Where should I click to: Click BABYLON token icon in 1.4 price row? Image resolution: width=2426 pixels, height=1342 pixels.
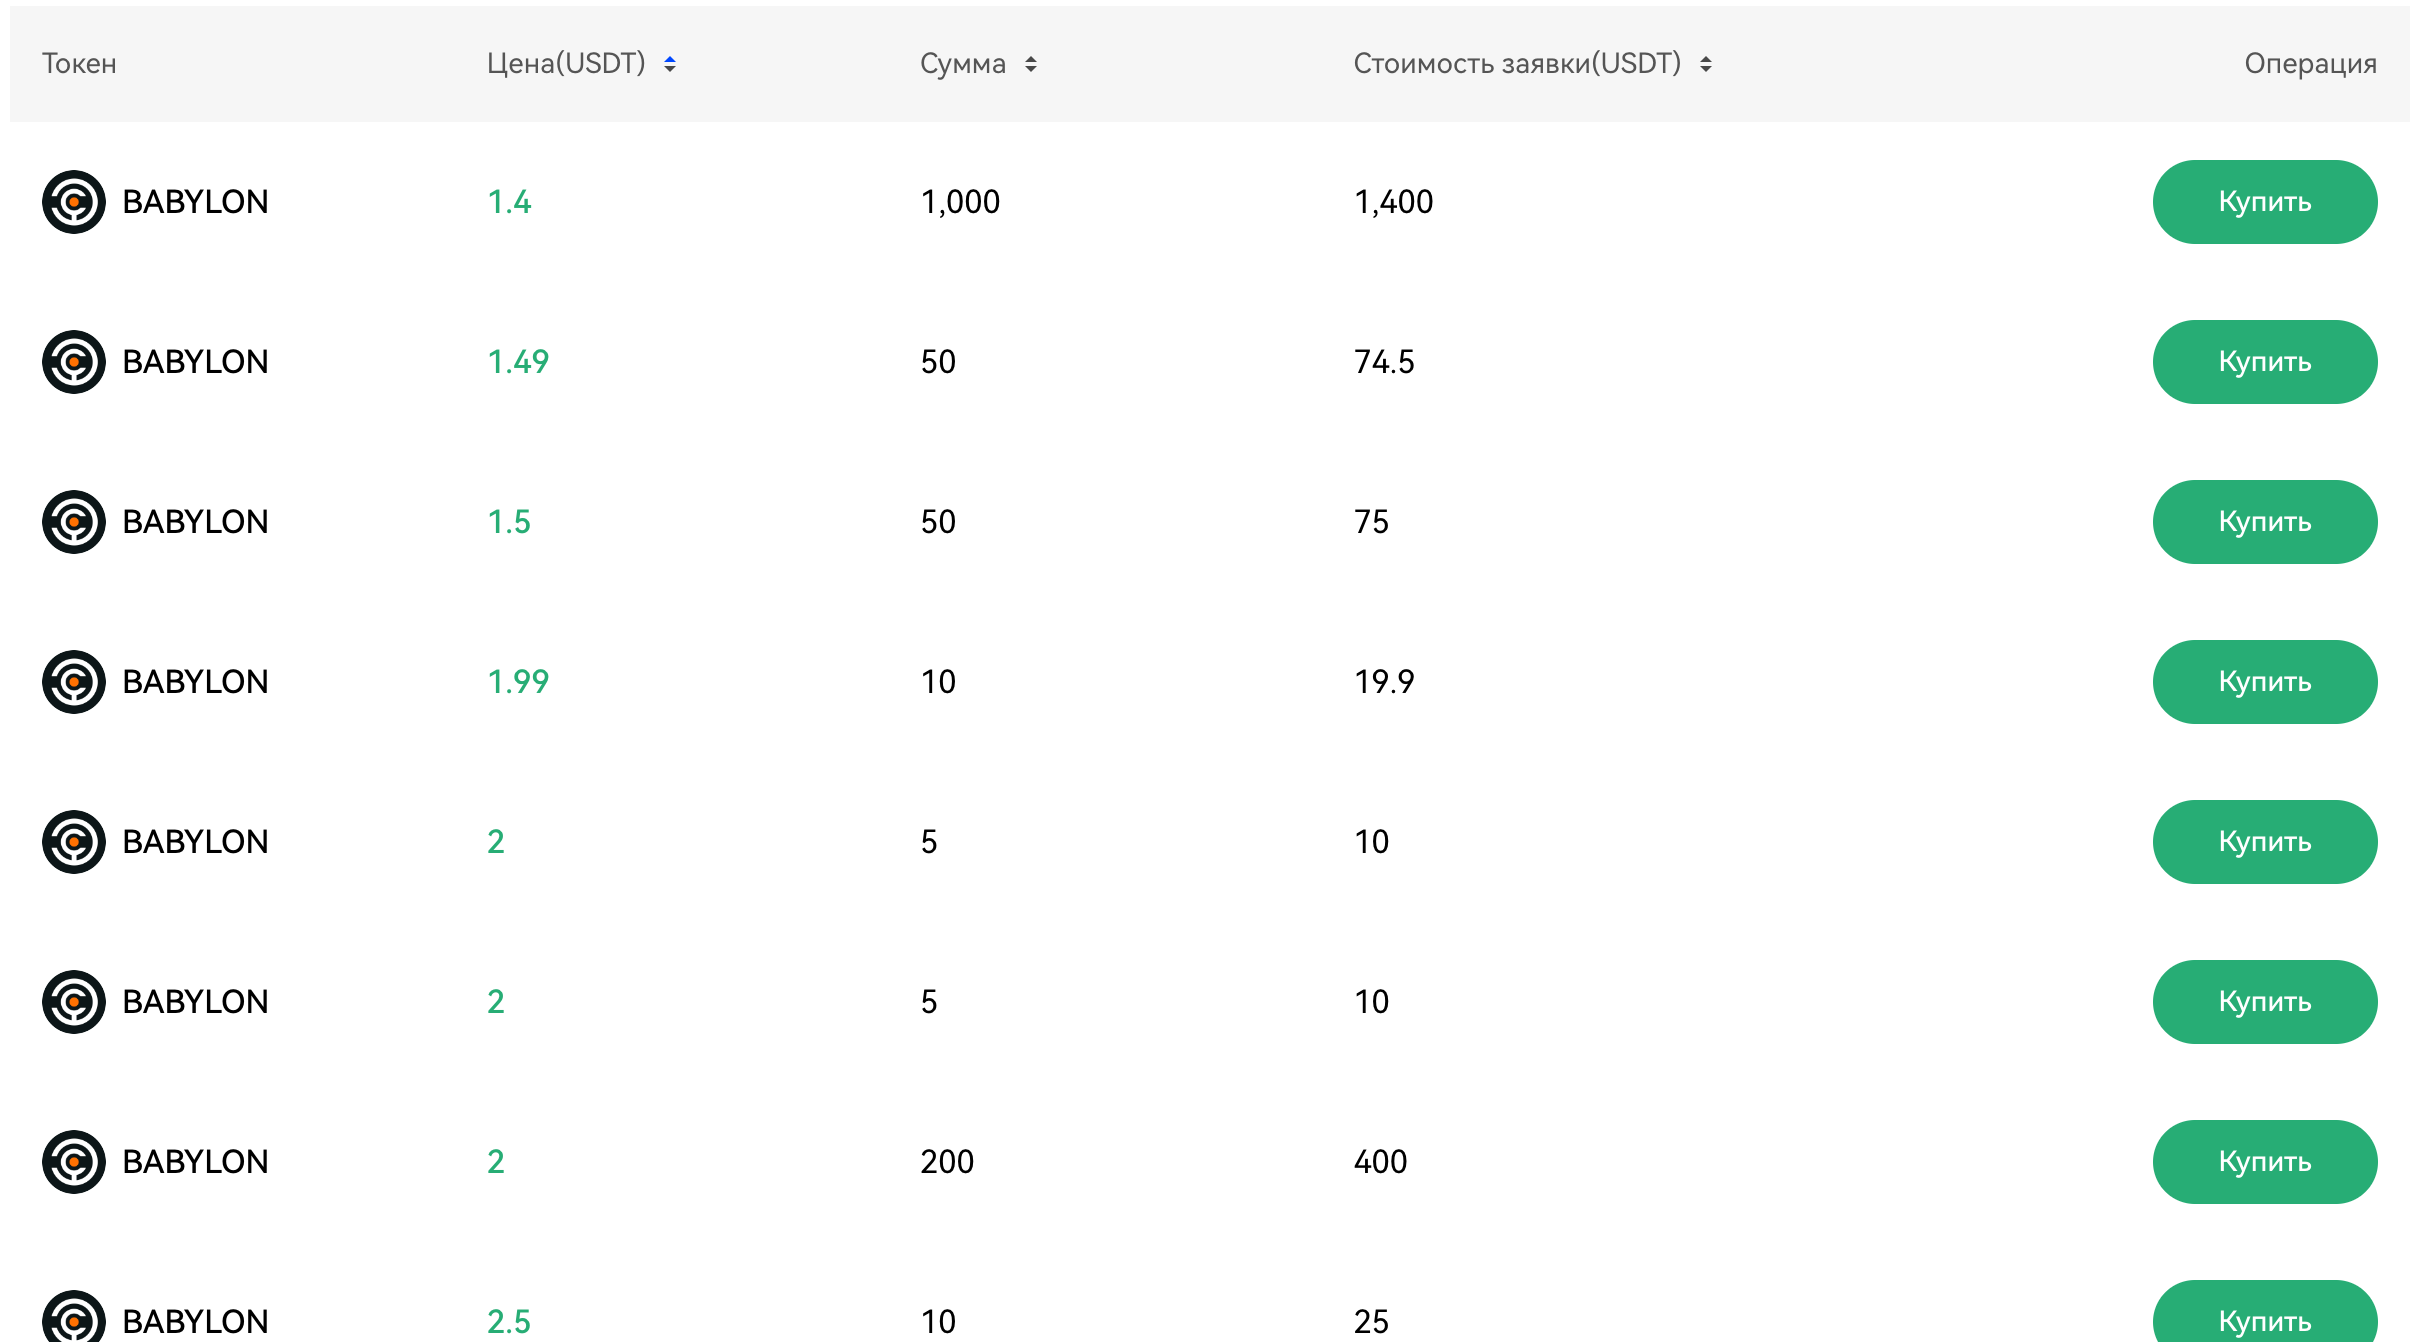click(74, 202)
